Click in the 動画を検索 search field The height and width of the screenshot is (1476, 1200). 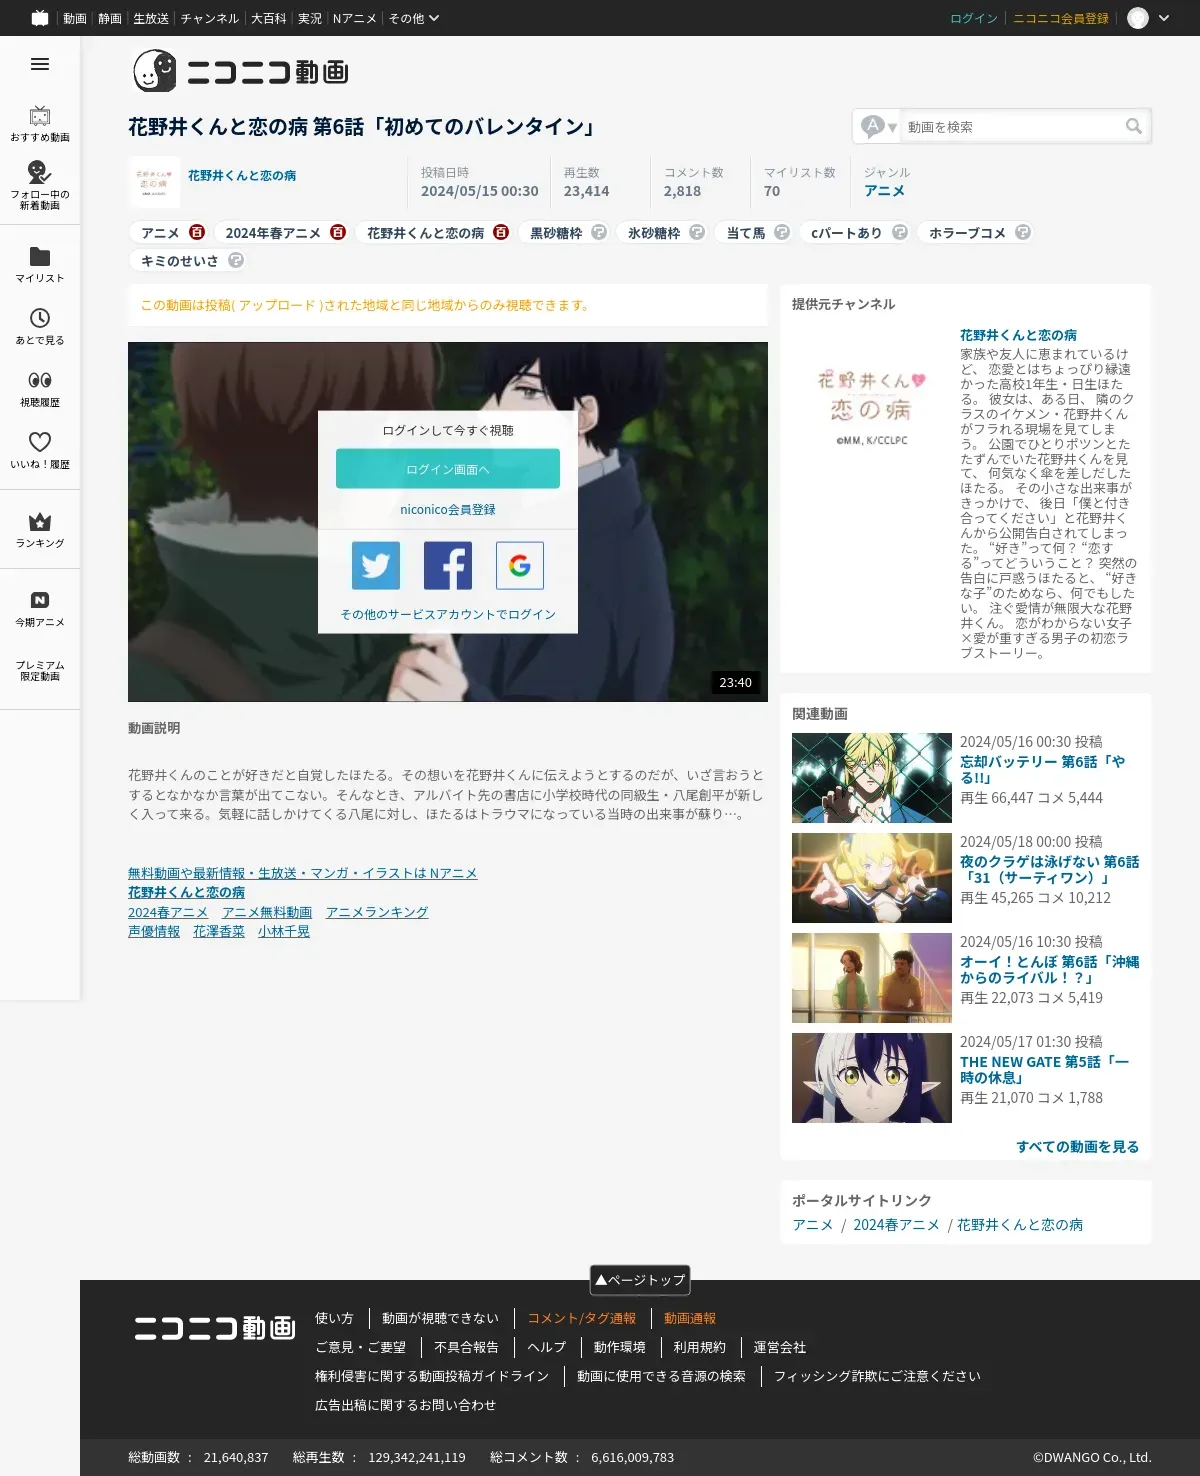[1012, 126]
